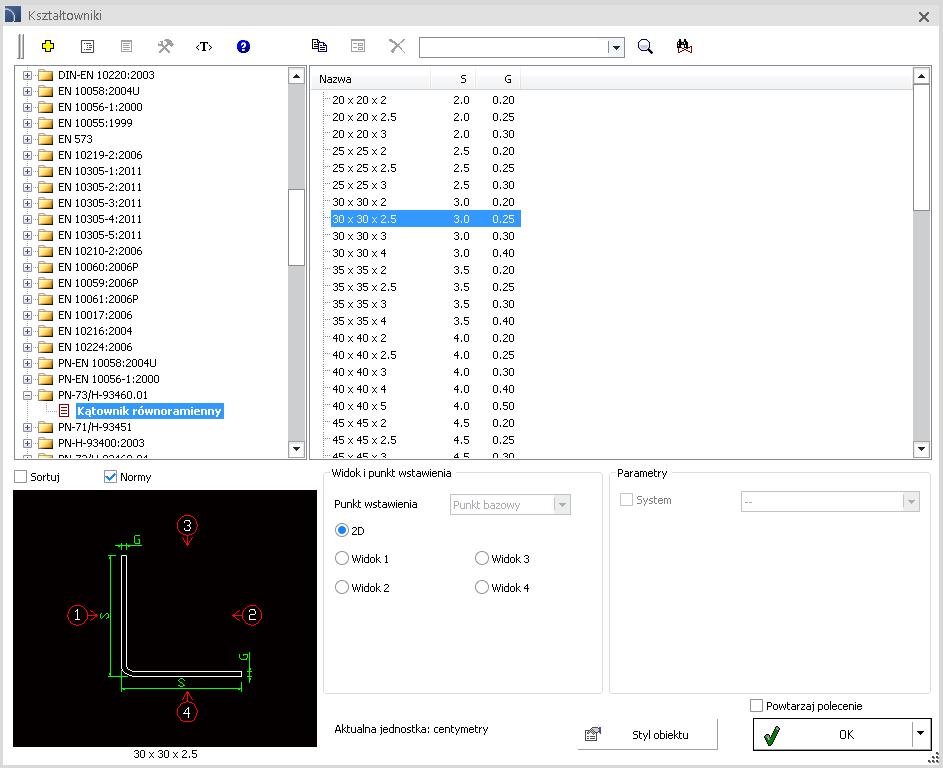Viewport: 943px width, 768px height.
Task: Click the tree panel scroll-up arrow
Action: tap(296, 76)
